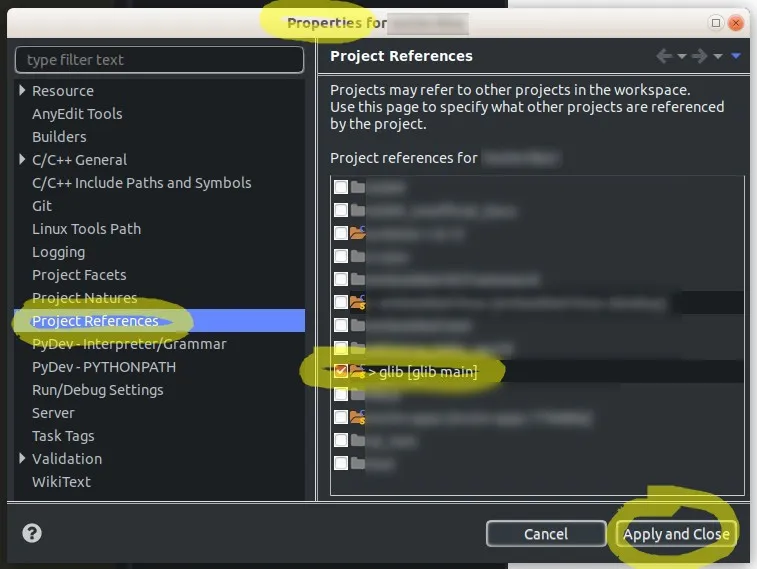Check the first project reference checkbox
Image resolution: width=757 pixels, height=569 pixels.
click(341, 187)
